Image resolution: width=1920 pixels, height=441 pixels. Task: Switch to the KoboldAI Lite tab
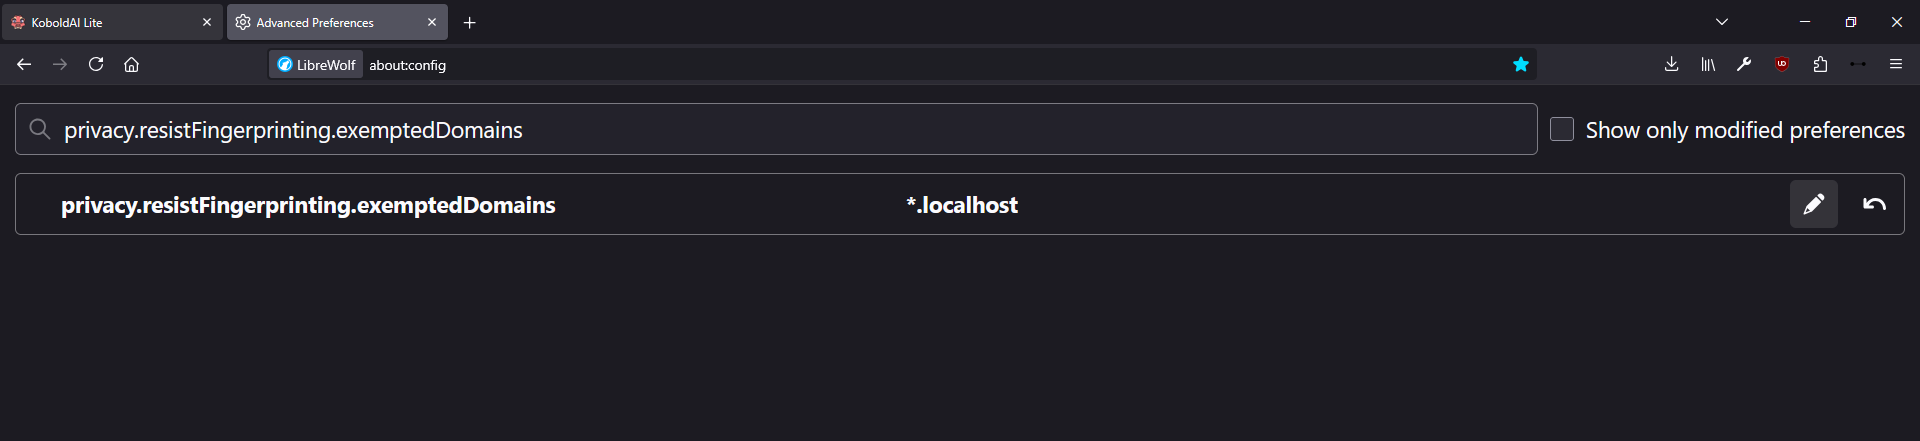(100, 22)
